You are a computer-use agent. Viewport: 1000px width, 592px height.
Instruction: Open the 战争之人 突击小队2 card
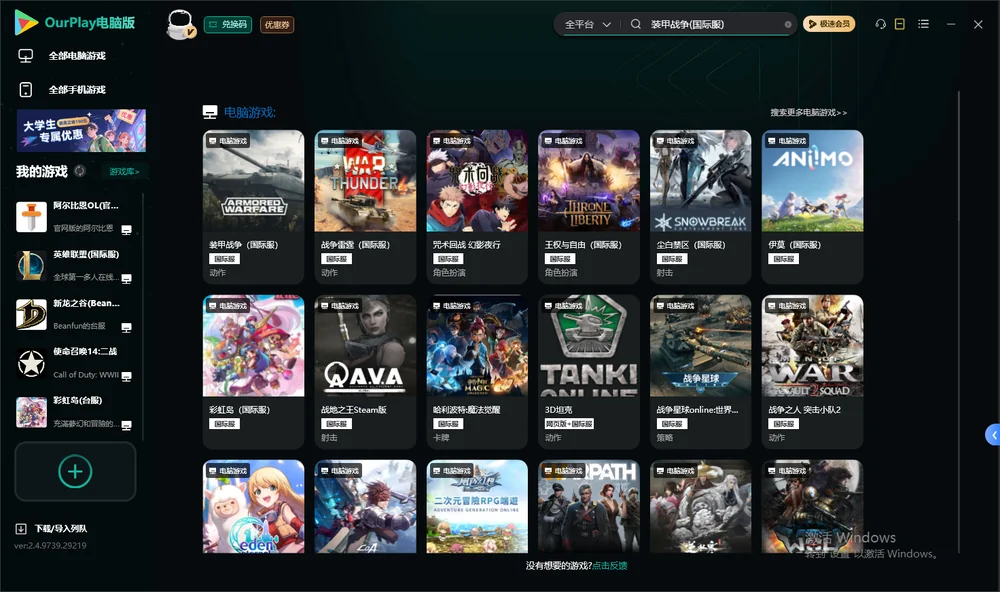pos(812,372)
